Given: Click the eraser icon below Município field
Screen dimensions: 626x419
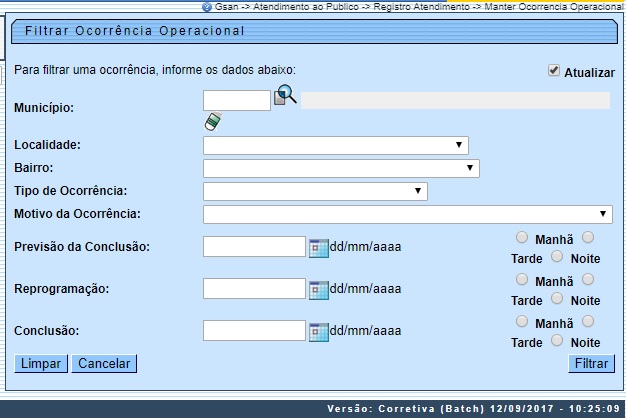Looking at the screenshot, I should click(211, 122).
